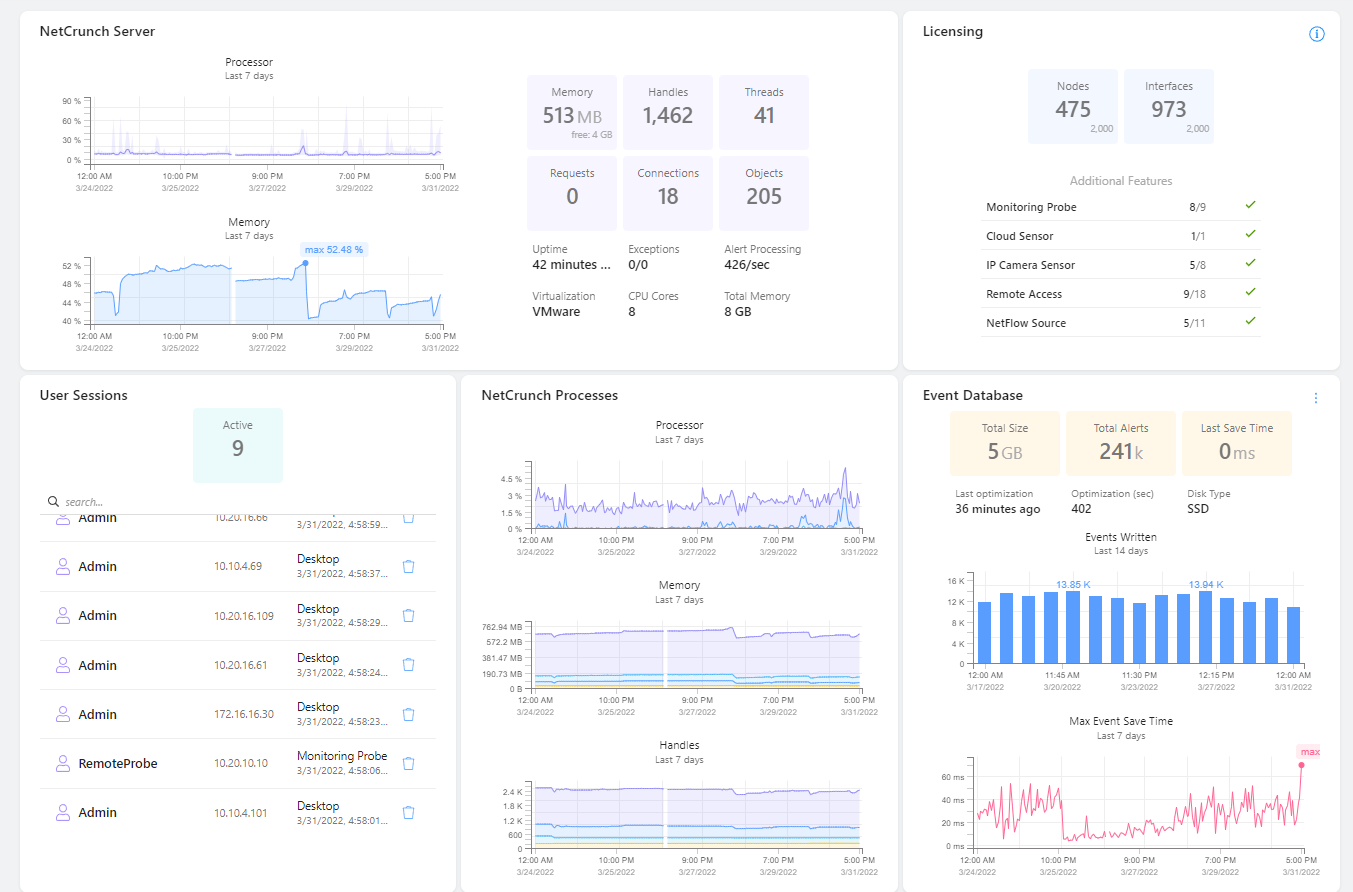This screenshot has height=892, width=1353.
Task: Click the NetCrunch Server Processor chart
Action: tap(267, 128)
